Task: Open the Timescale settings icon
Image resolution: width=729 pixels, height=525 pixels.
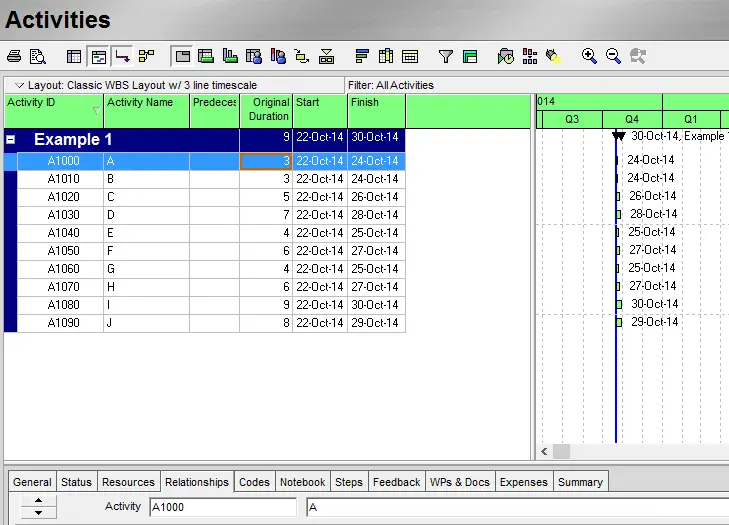Action: [410, 57]
